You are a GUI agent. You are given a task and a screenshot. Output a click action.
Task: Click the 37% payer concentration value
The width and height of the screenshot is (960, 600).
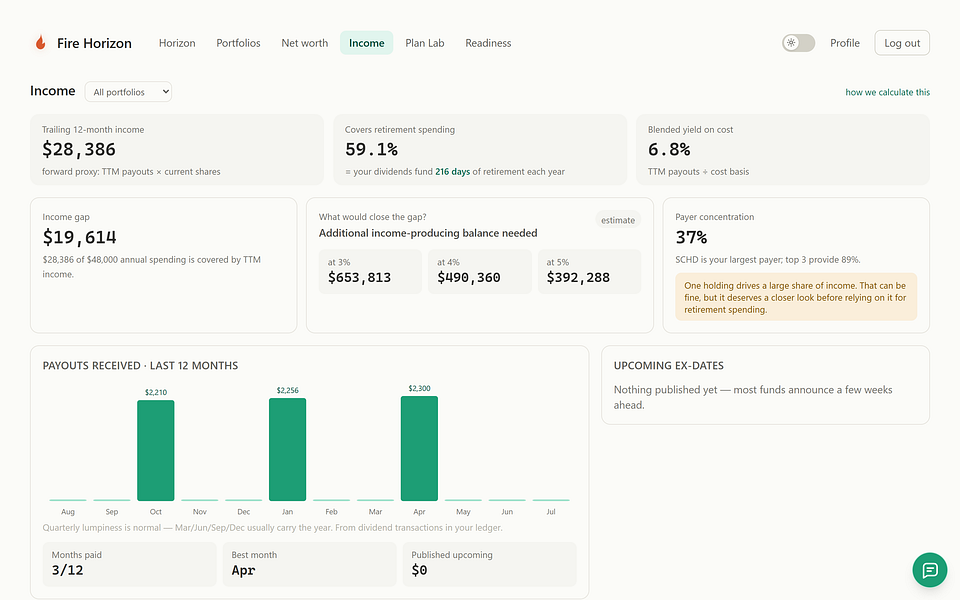(x=691, y=237)
